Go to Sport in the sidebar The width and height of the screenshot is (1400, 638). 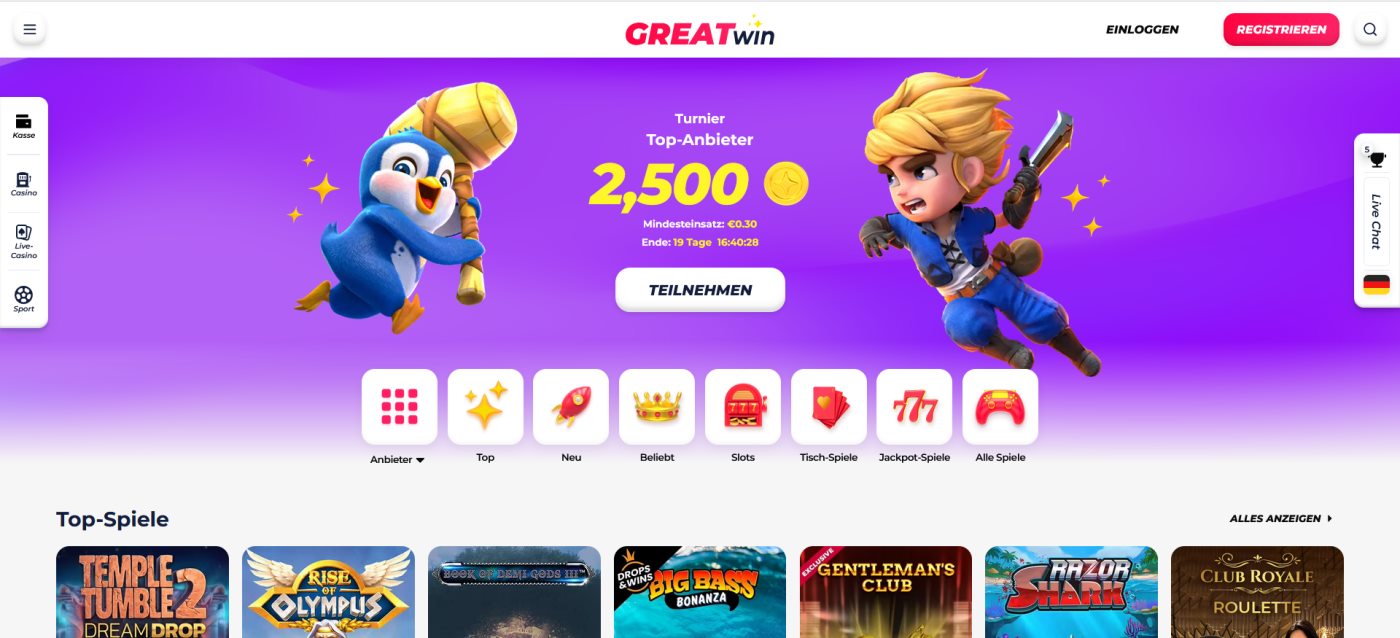point(24,298)
